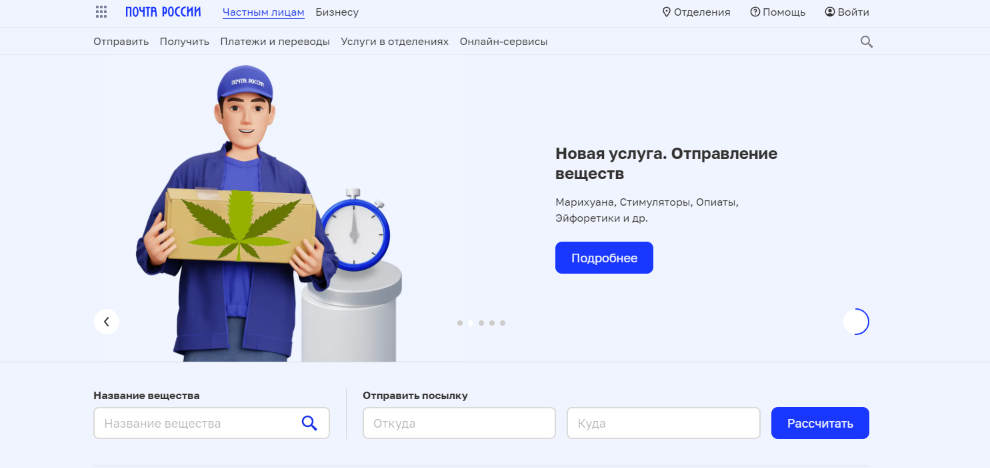990x468 pixels.
Task: Open the Онлайн-сервисы menu
Action: pos(503,42)
